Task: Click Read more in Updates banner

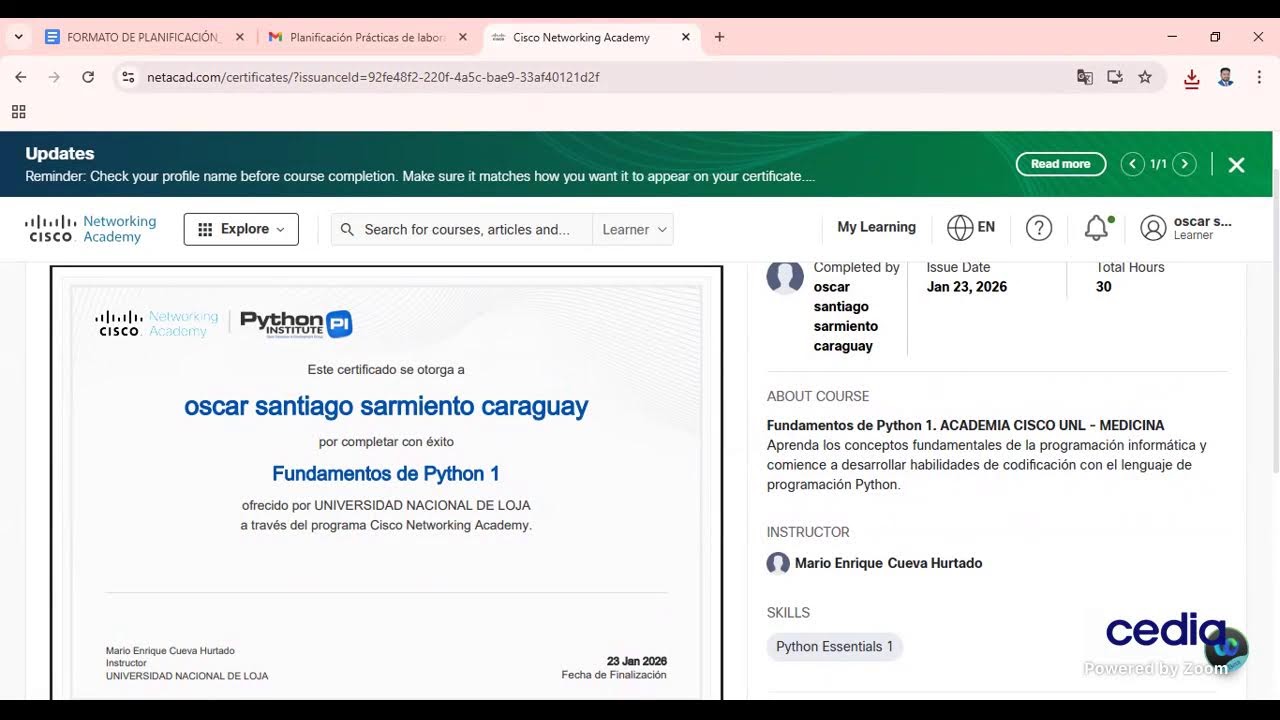Action: pyautogui.click(x=1061, y=164)
